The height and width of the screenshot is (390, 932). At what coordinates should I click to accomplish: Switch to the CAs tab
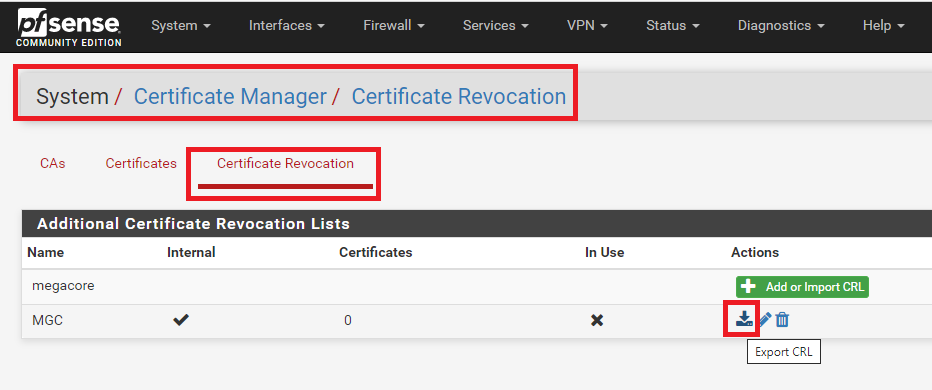click(x=53, y=163)
